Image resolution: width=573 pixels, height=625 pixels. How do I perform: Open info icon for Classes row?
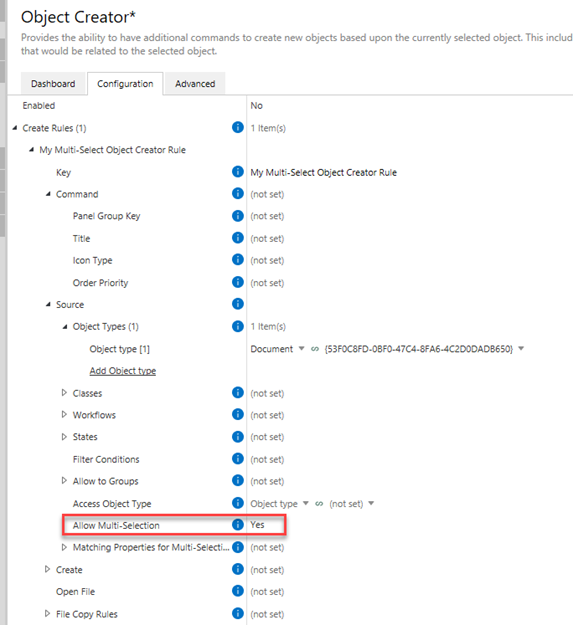point(237,393)
